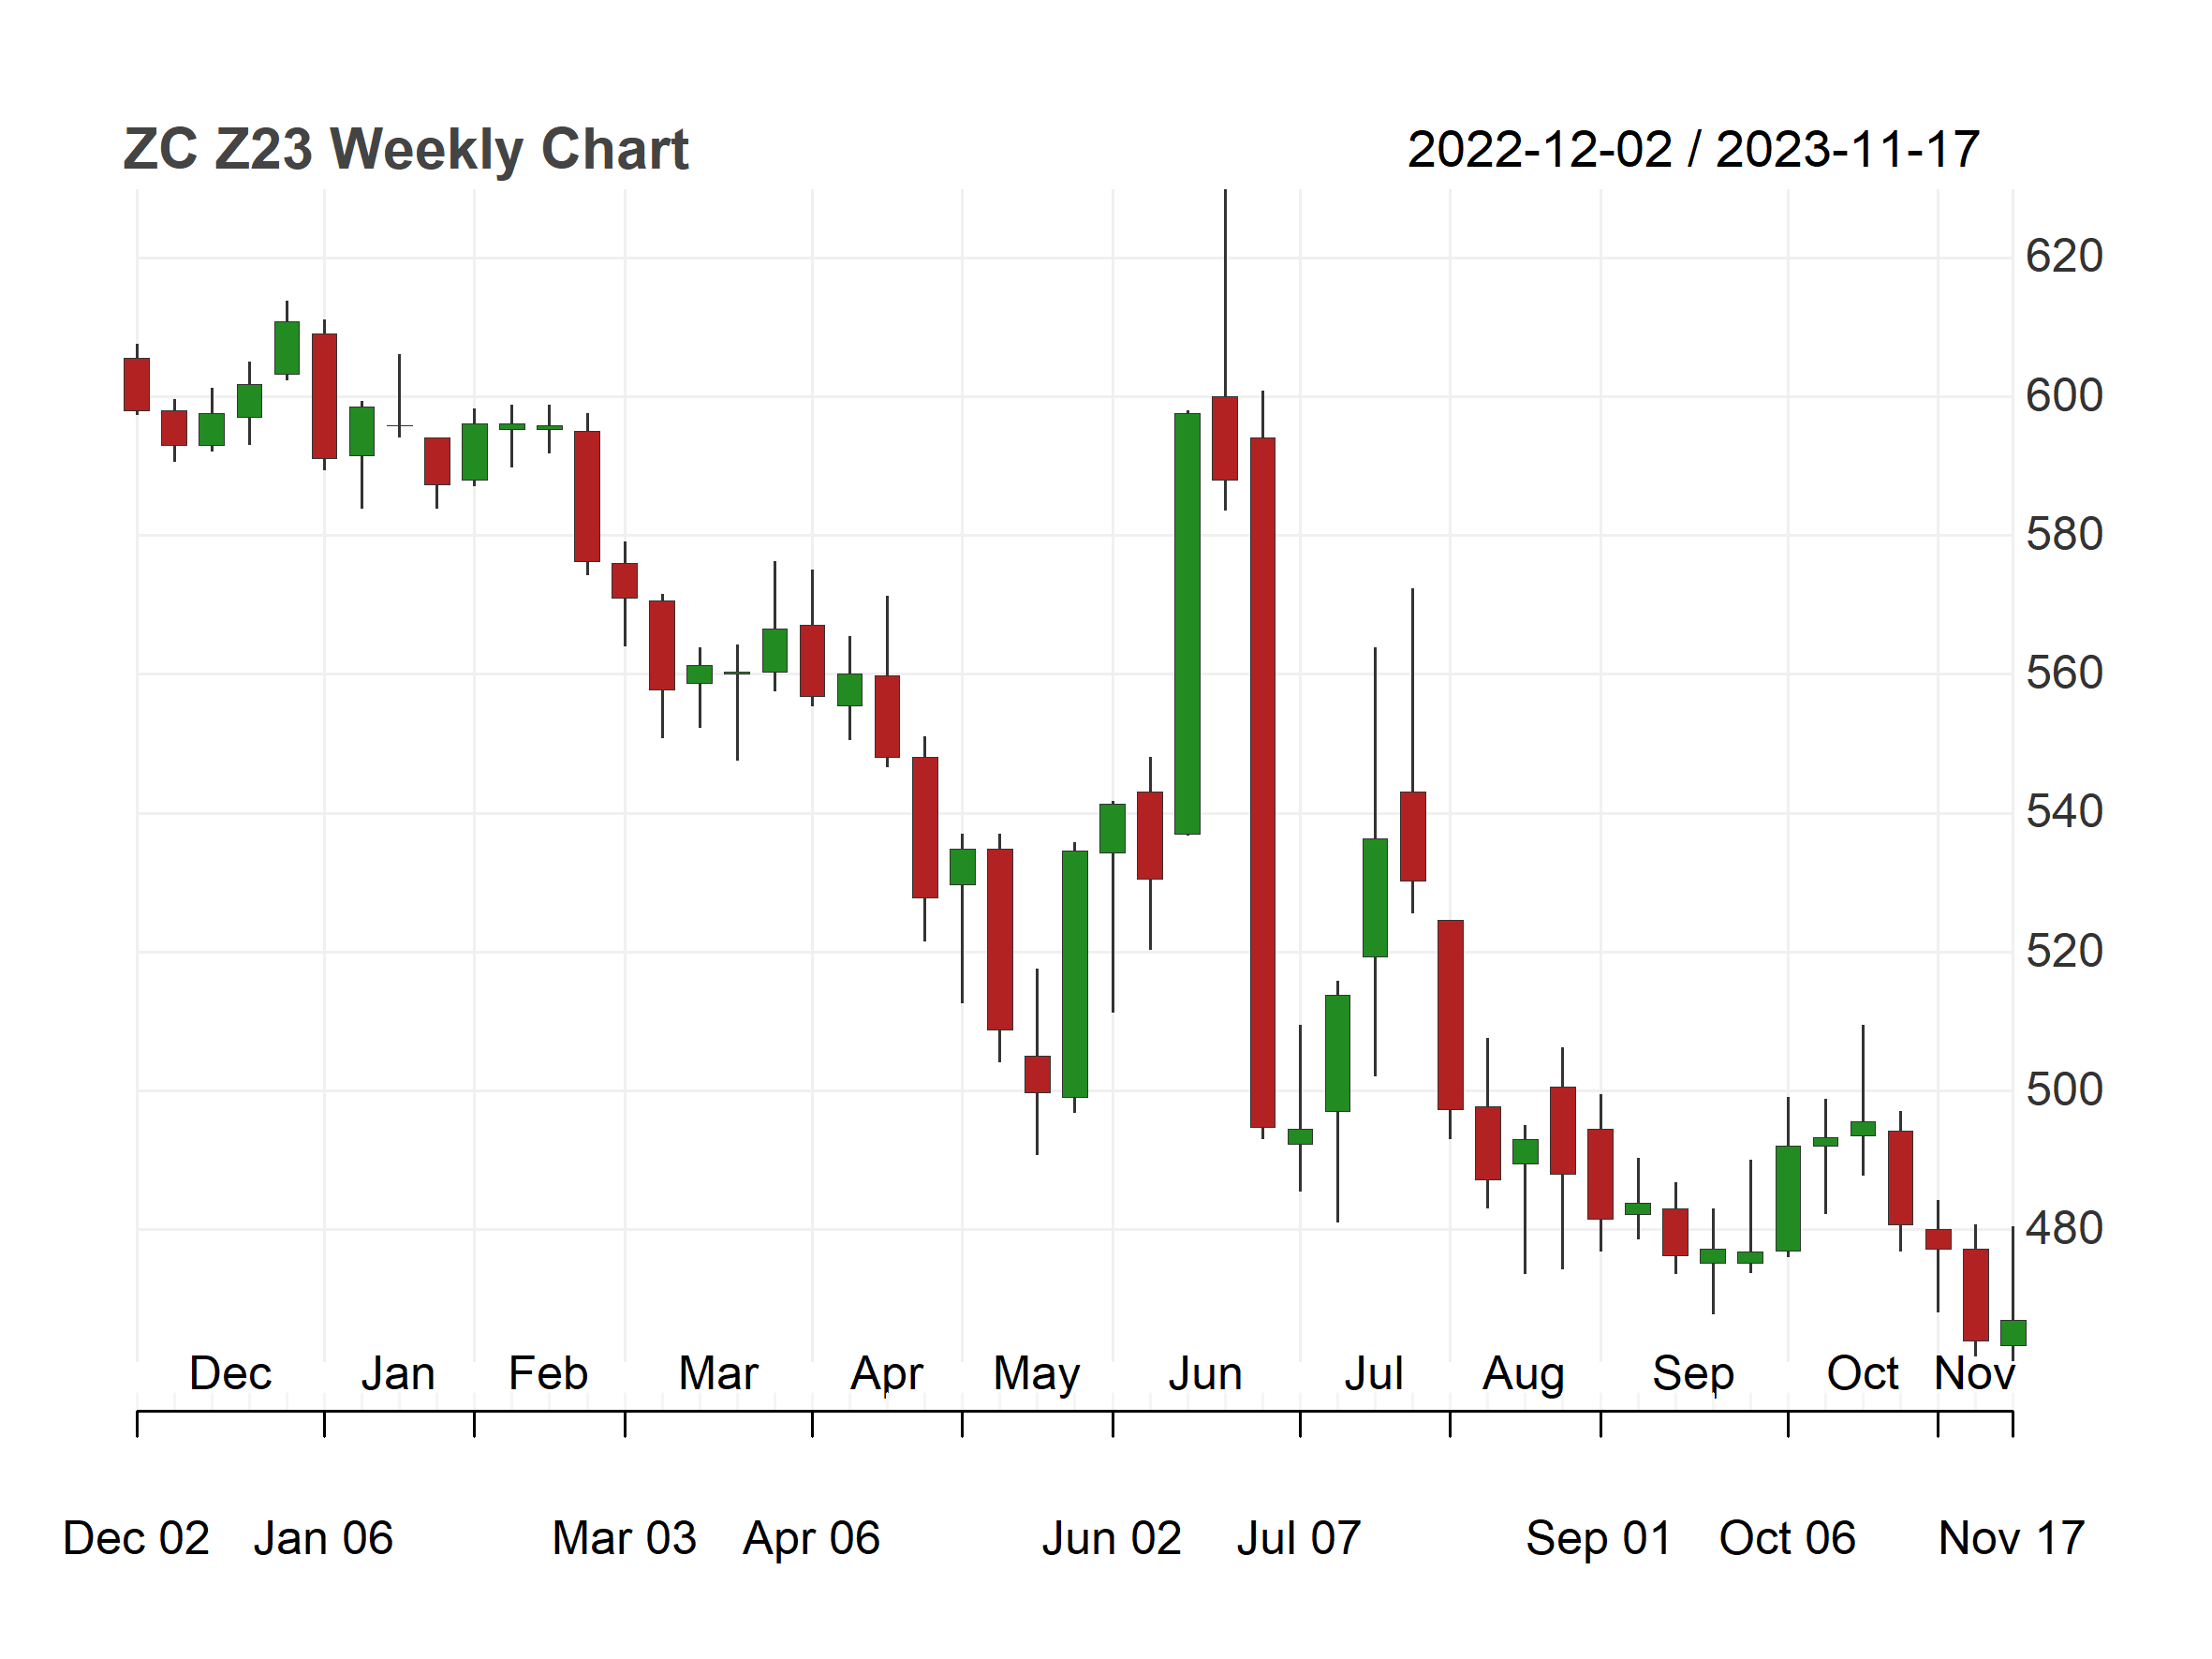Click the 500 price axis label
Viewport: 2212px width, 1659px height.
(2064, 1090)
